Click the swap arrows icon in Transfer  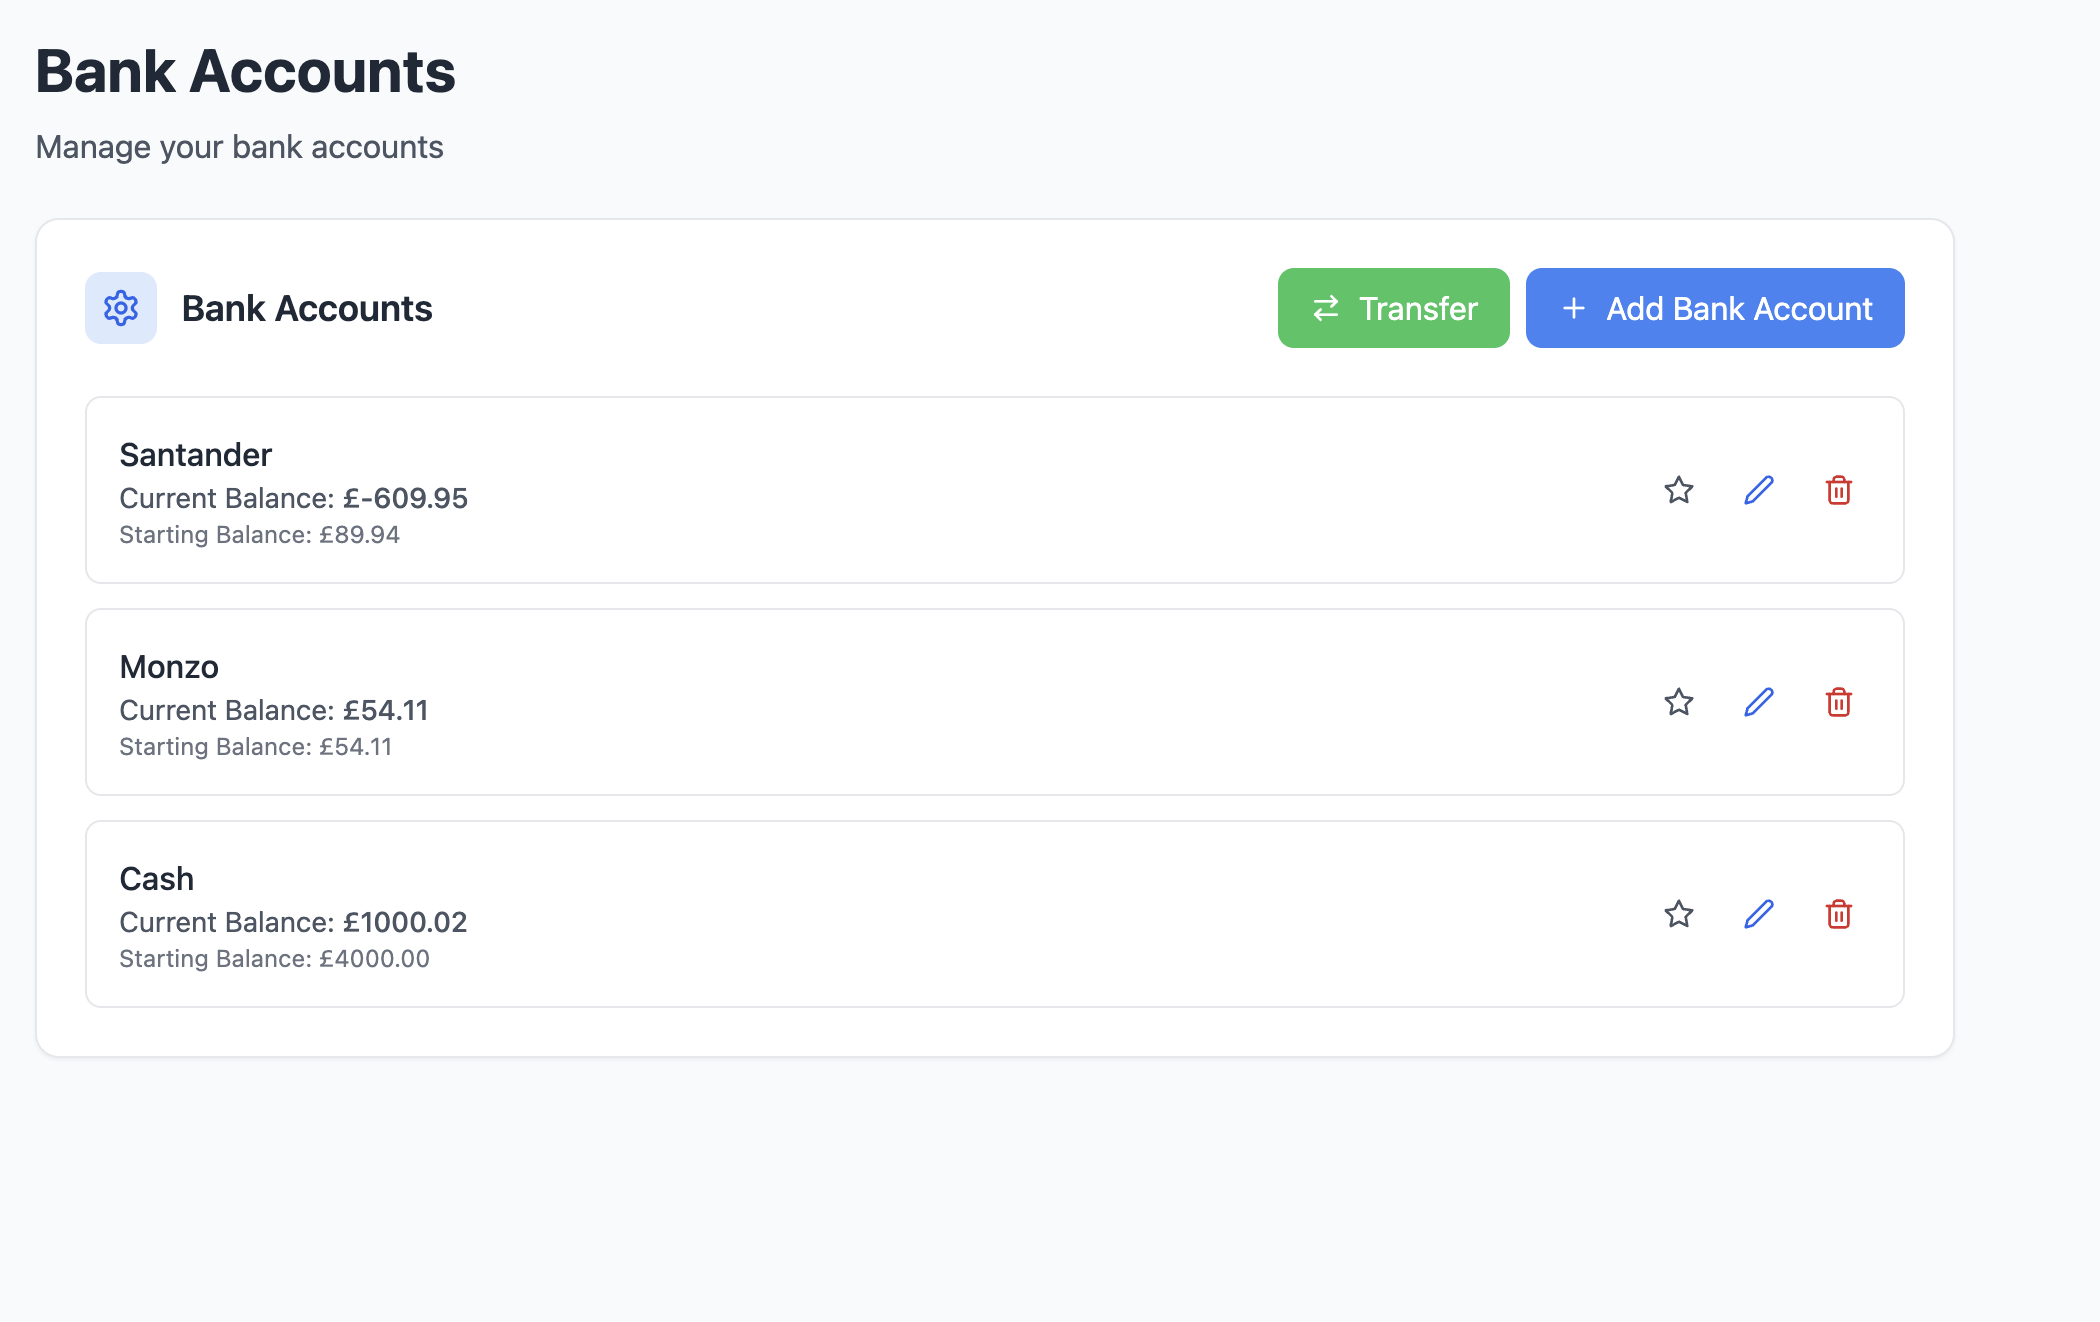1326,308
